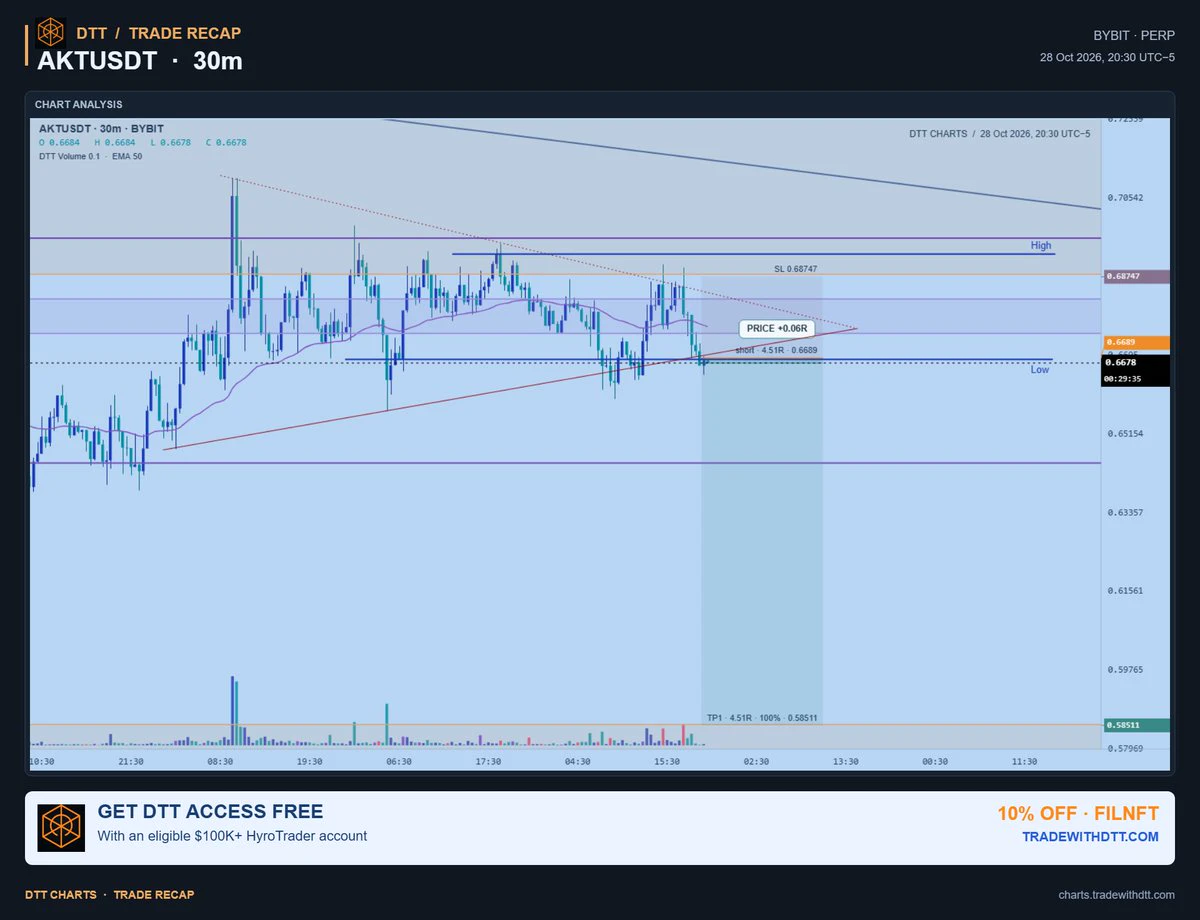Click the 17:30 time axis label

(488, 761)
